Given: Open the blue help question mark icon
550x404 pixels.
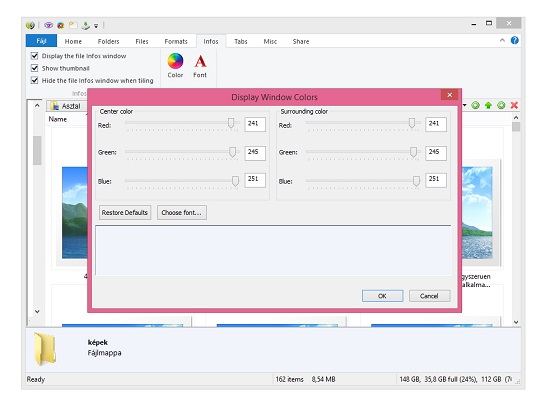Looking at the screenshot, I should 514,40.
